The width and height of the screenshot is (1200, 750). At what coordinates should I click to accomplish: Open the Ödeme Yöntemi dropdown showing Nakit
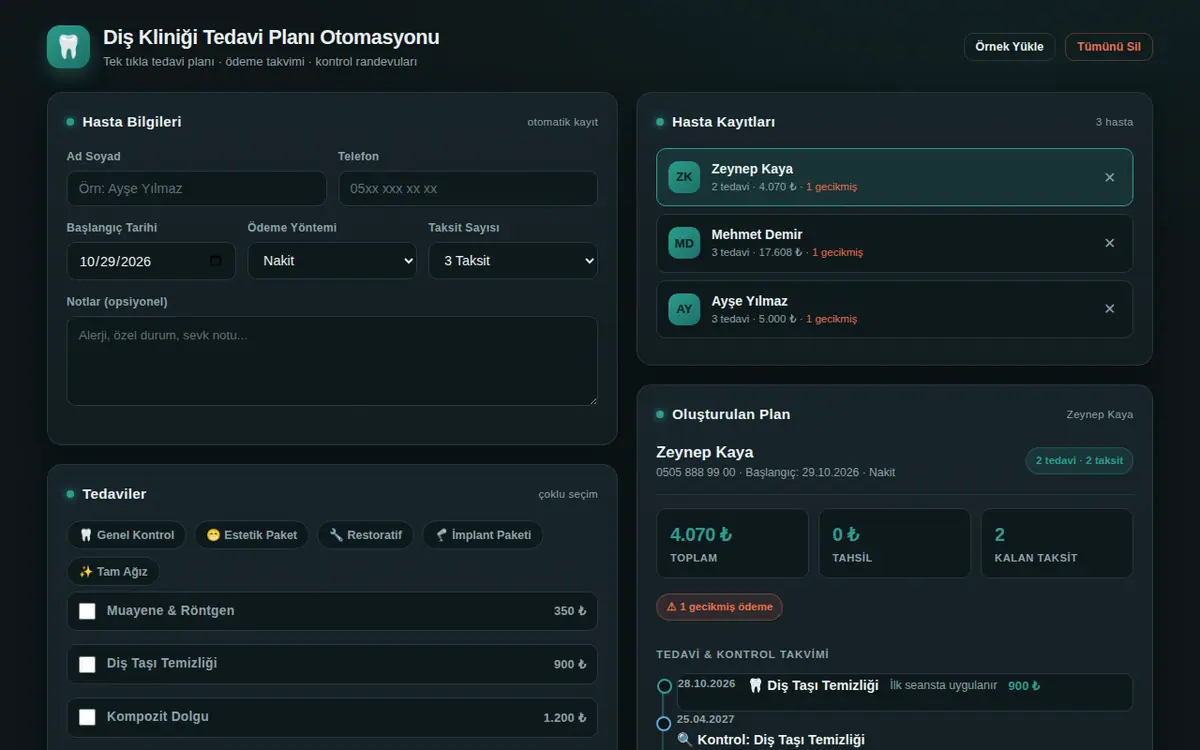[332, 261]
